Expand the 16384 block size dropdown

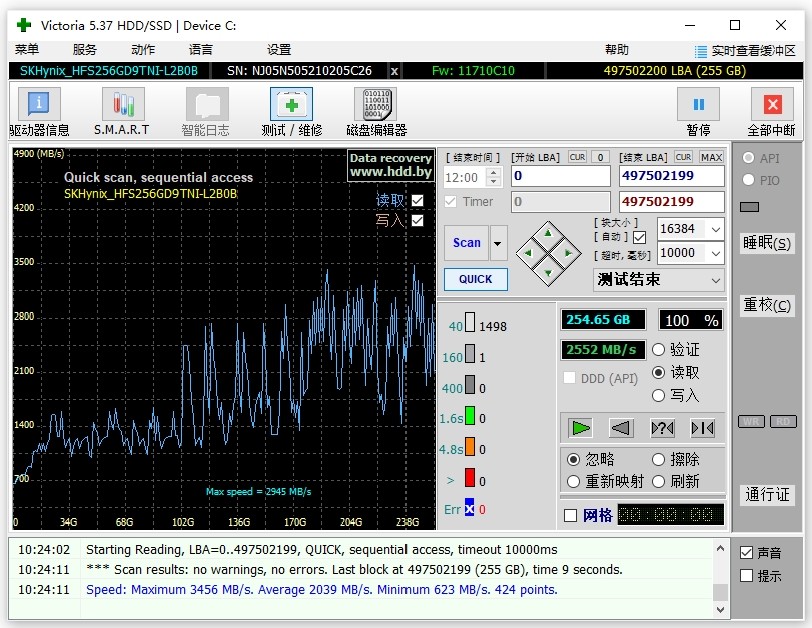click(x=715, y=229)
